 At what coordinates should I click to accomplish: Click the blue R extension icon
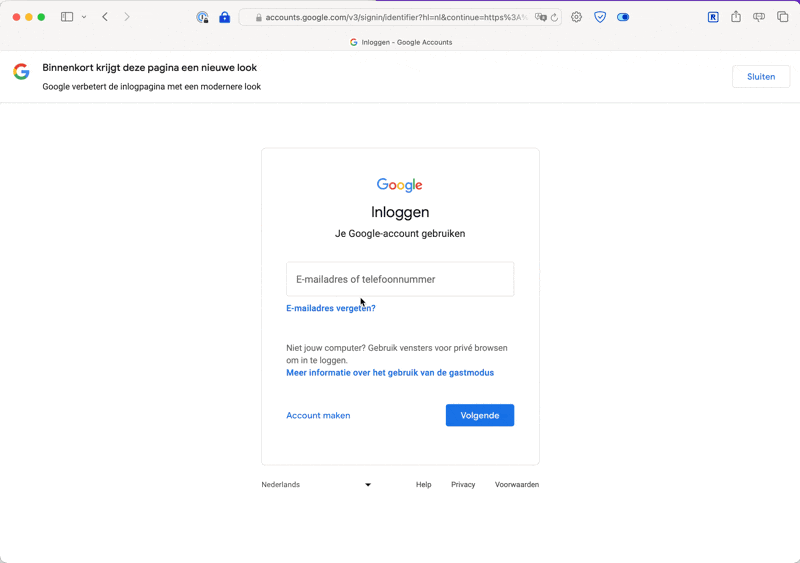tap(713, 17)
